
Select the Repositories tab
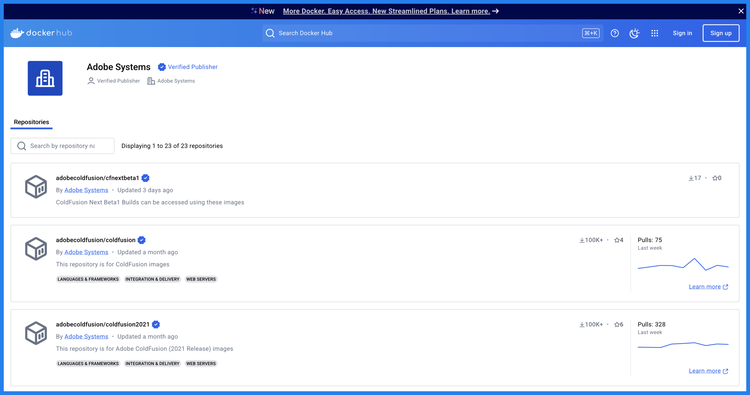coord(31,122)
